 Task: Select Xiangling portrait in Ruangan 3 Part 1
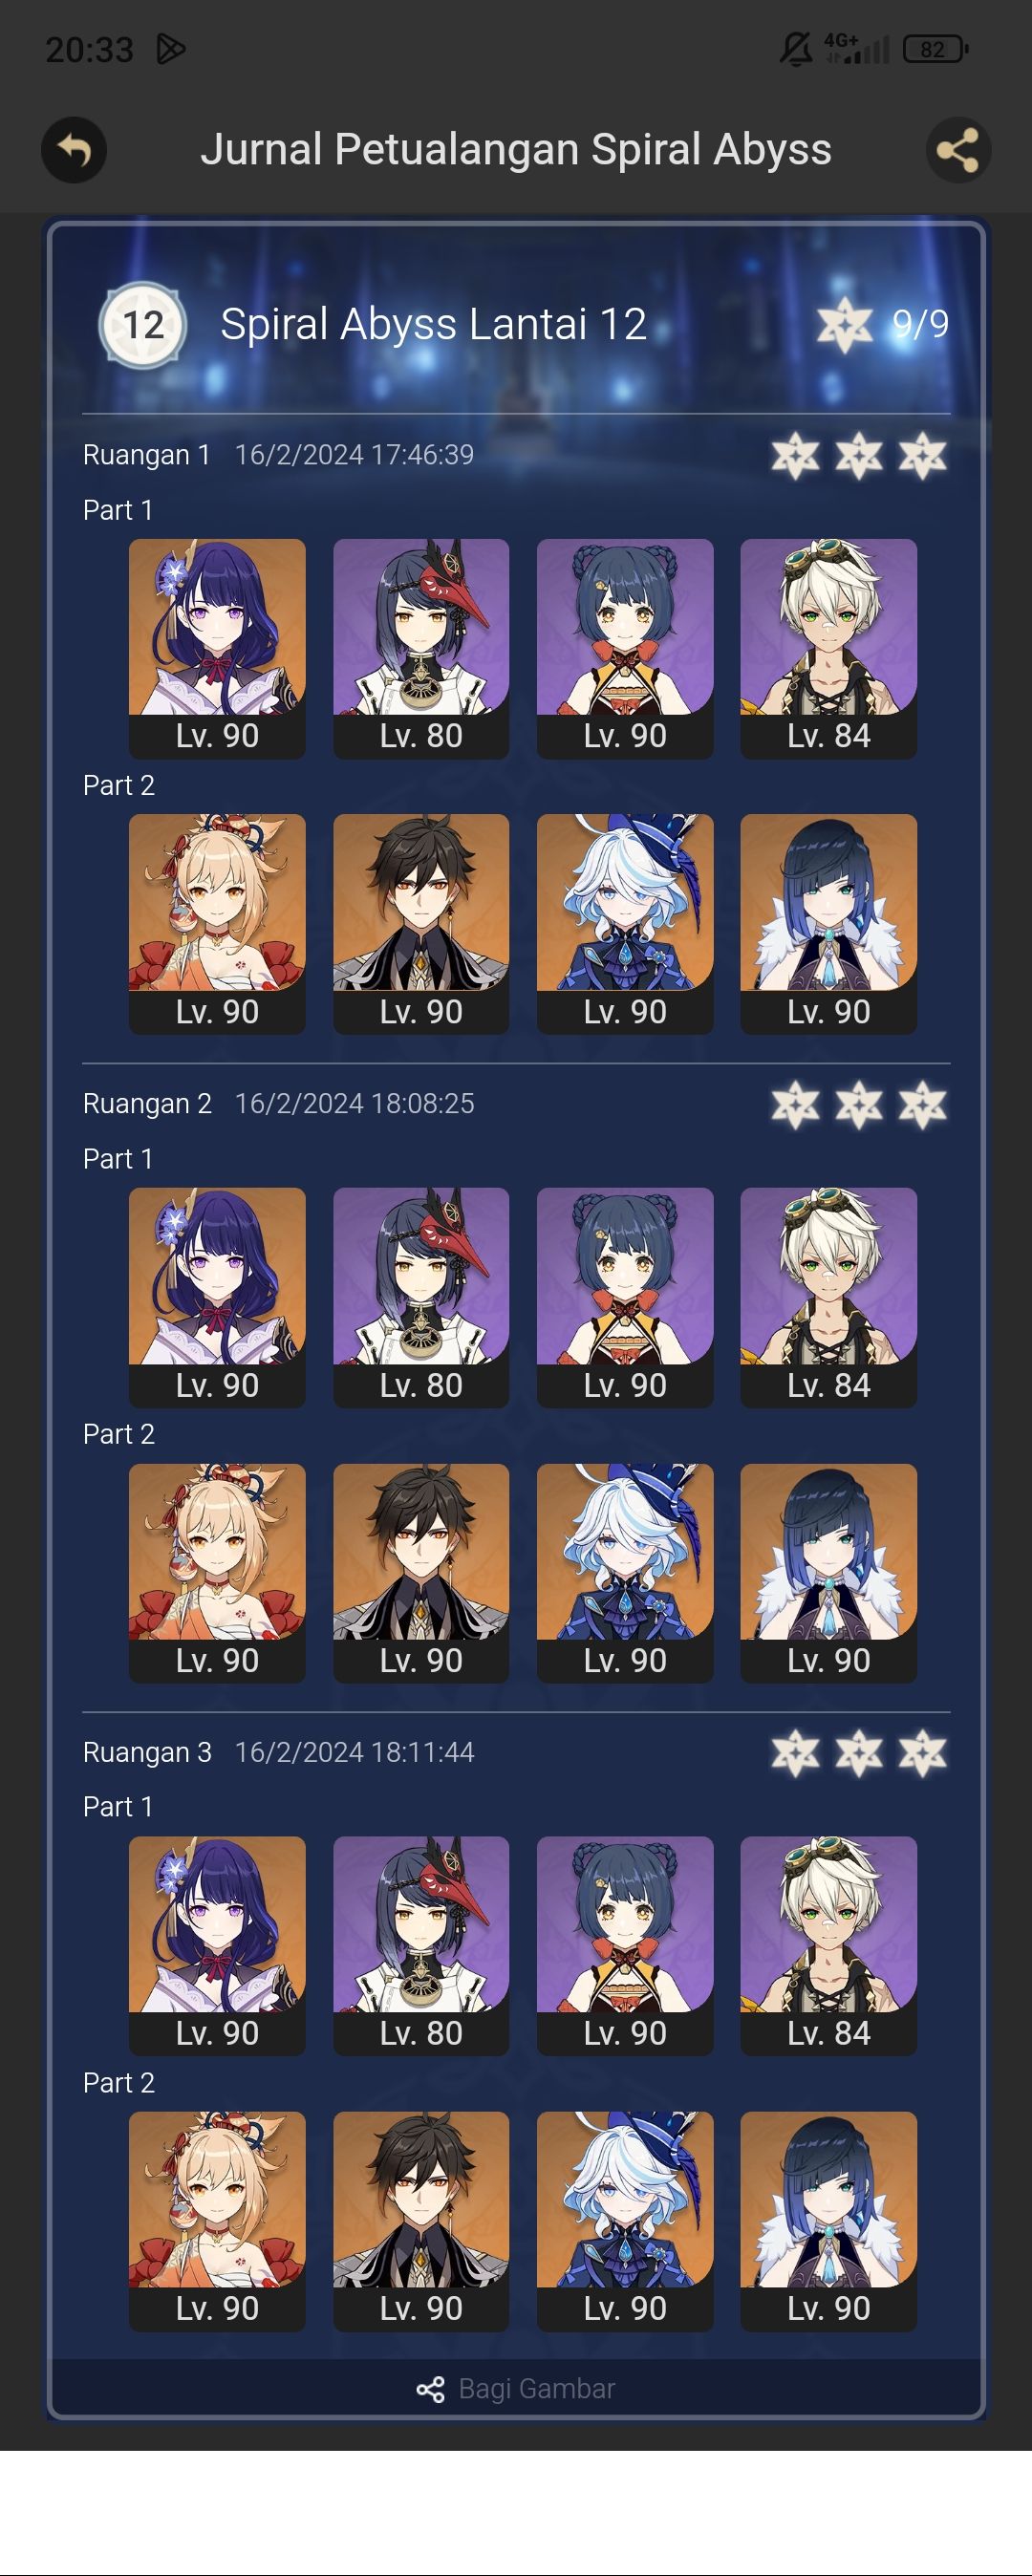(x=625, y=1946)
